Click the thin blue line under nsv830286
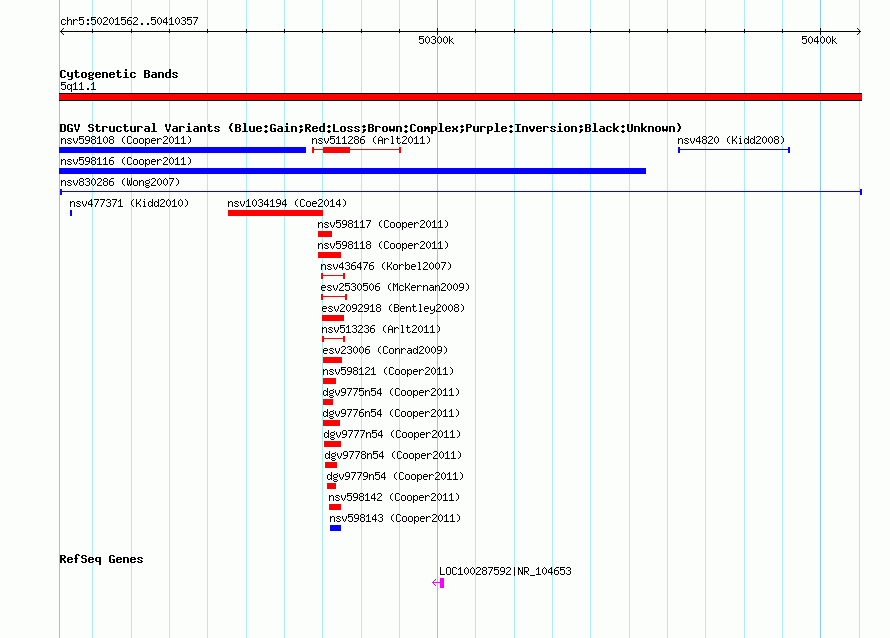The height and width of the screenshot is (638, 890). (x=461, y=192)
